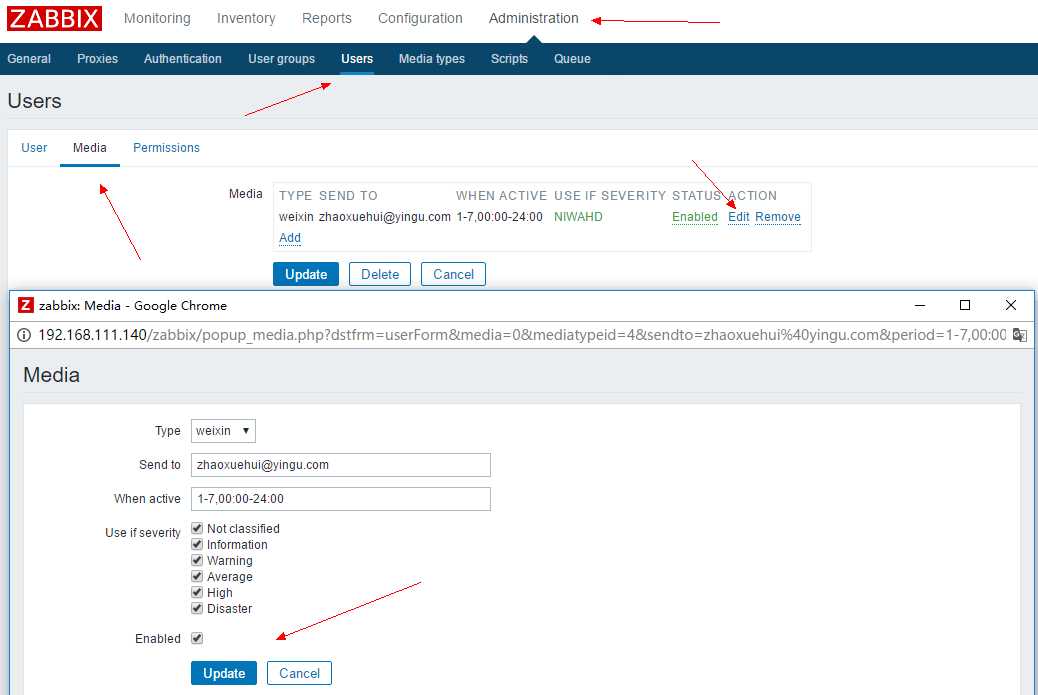
Task: Click Update button in Media popup
Action: pos(224,673)
